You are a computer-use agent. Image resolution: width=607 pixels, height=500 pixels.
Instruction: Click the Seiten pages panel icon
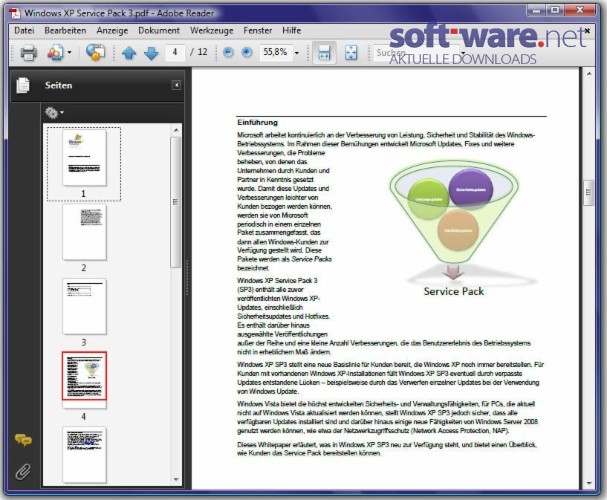tap(23, 85)
